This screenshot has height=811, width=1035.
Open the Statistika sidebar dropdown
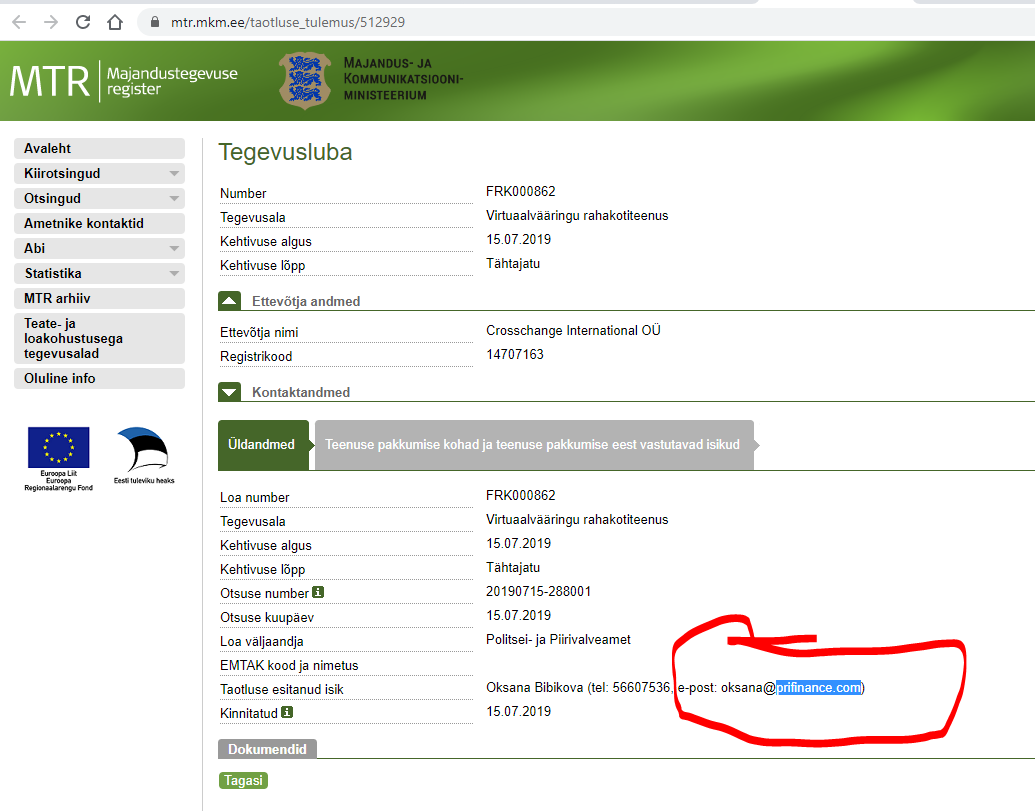[x=174, y=274]
